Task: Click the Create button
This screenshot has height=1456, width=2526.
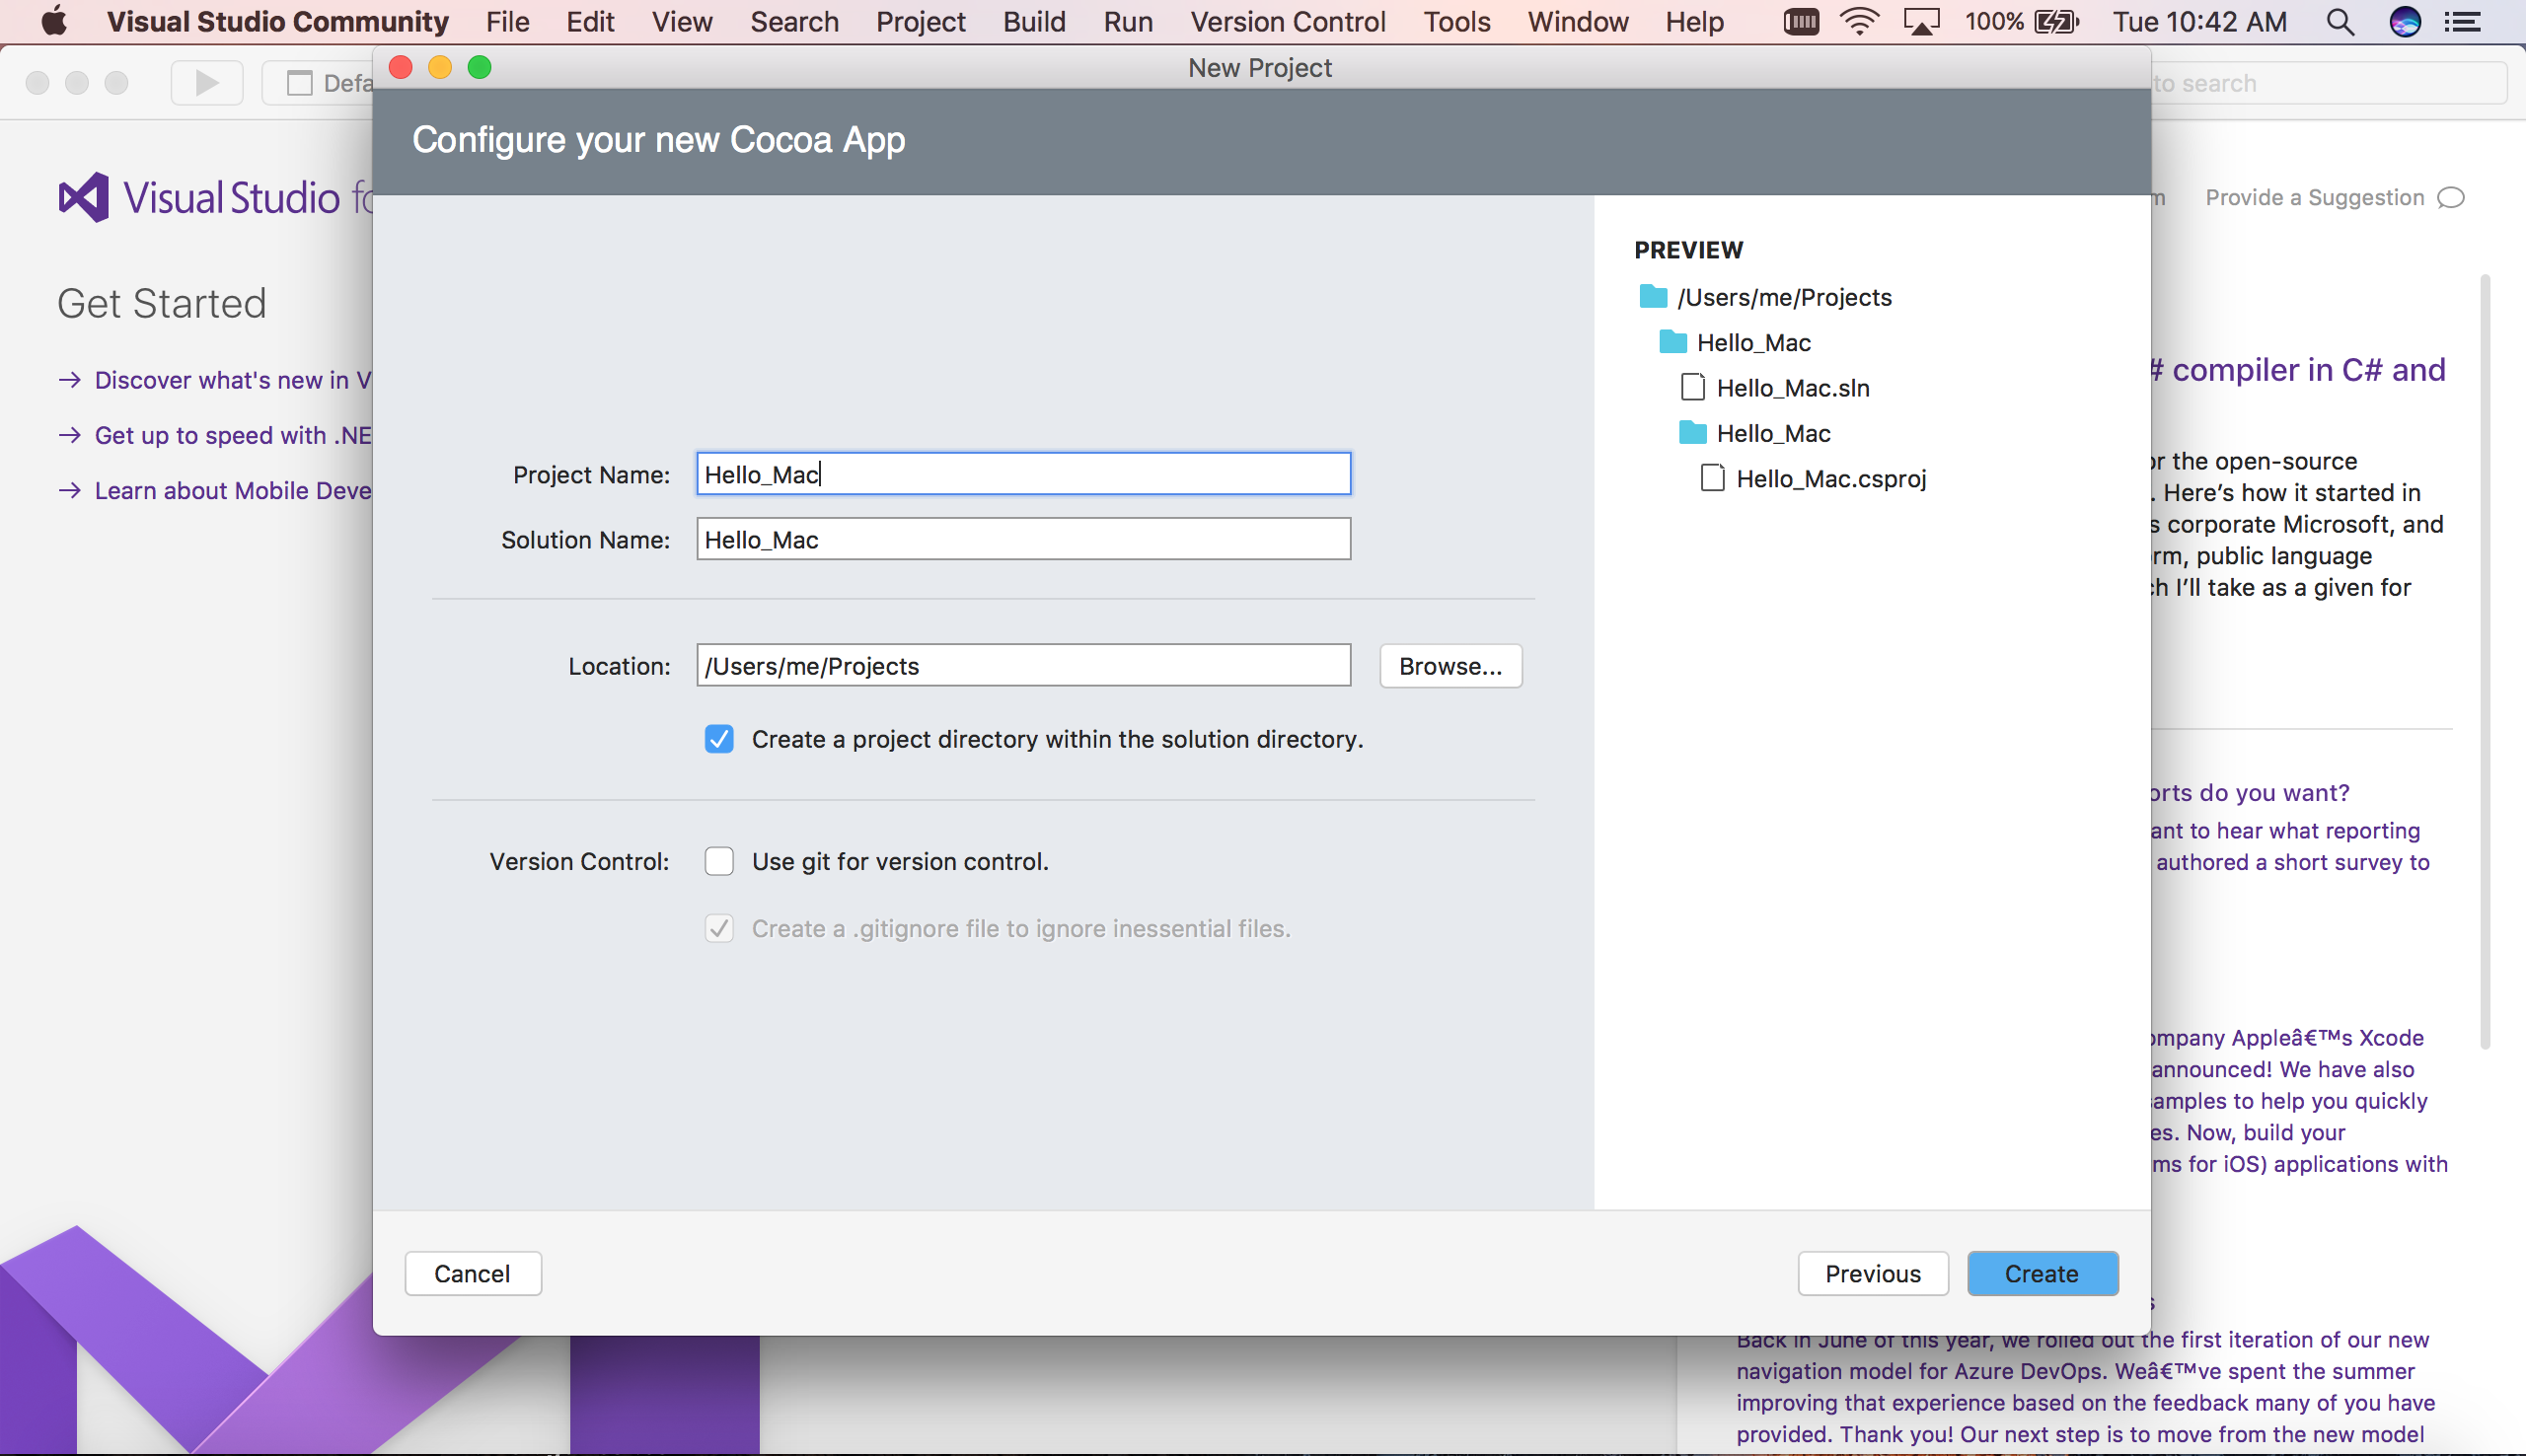Action: tap(2042, 1273)
